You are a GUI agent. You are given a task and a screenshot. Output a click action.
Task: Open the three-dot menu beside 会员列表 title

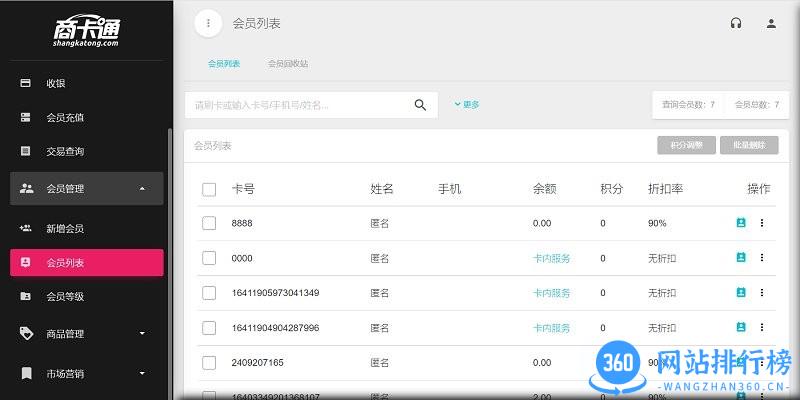pyautogui.click(x=208, y=23)
